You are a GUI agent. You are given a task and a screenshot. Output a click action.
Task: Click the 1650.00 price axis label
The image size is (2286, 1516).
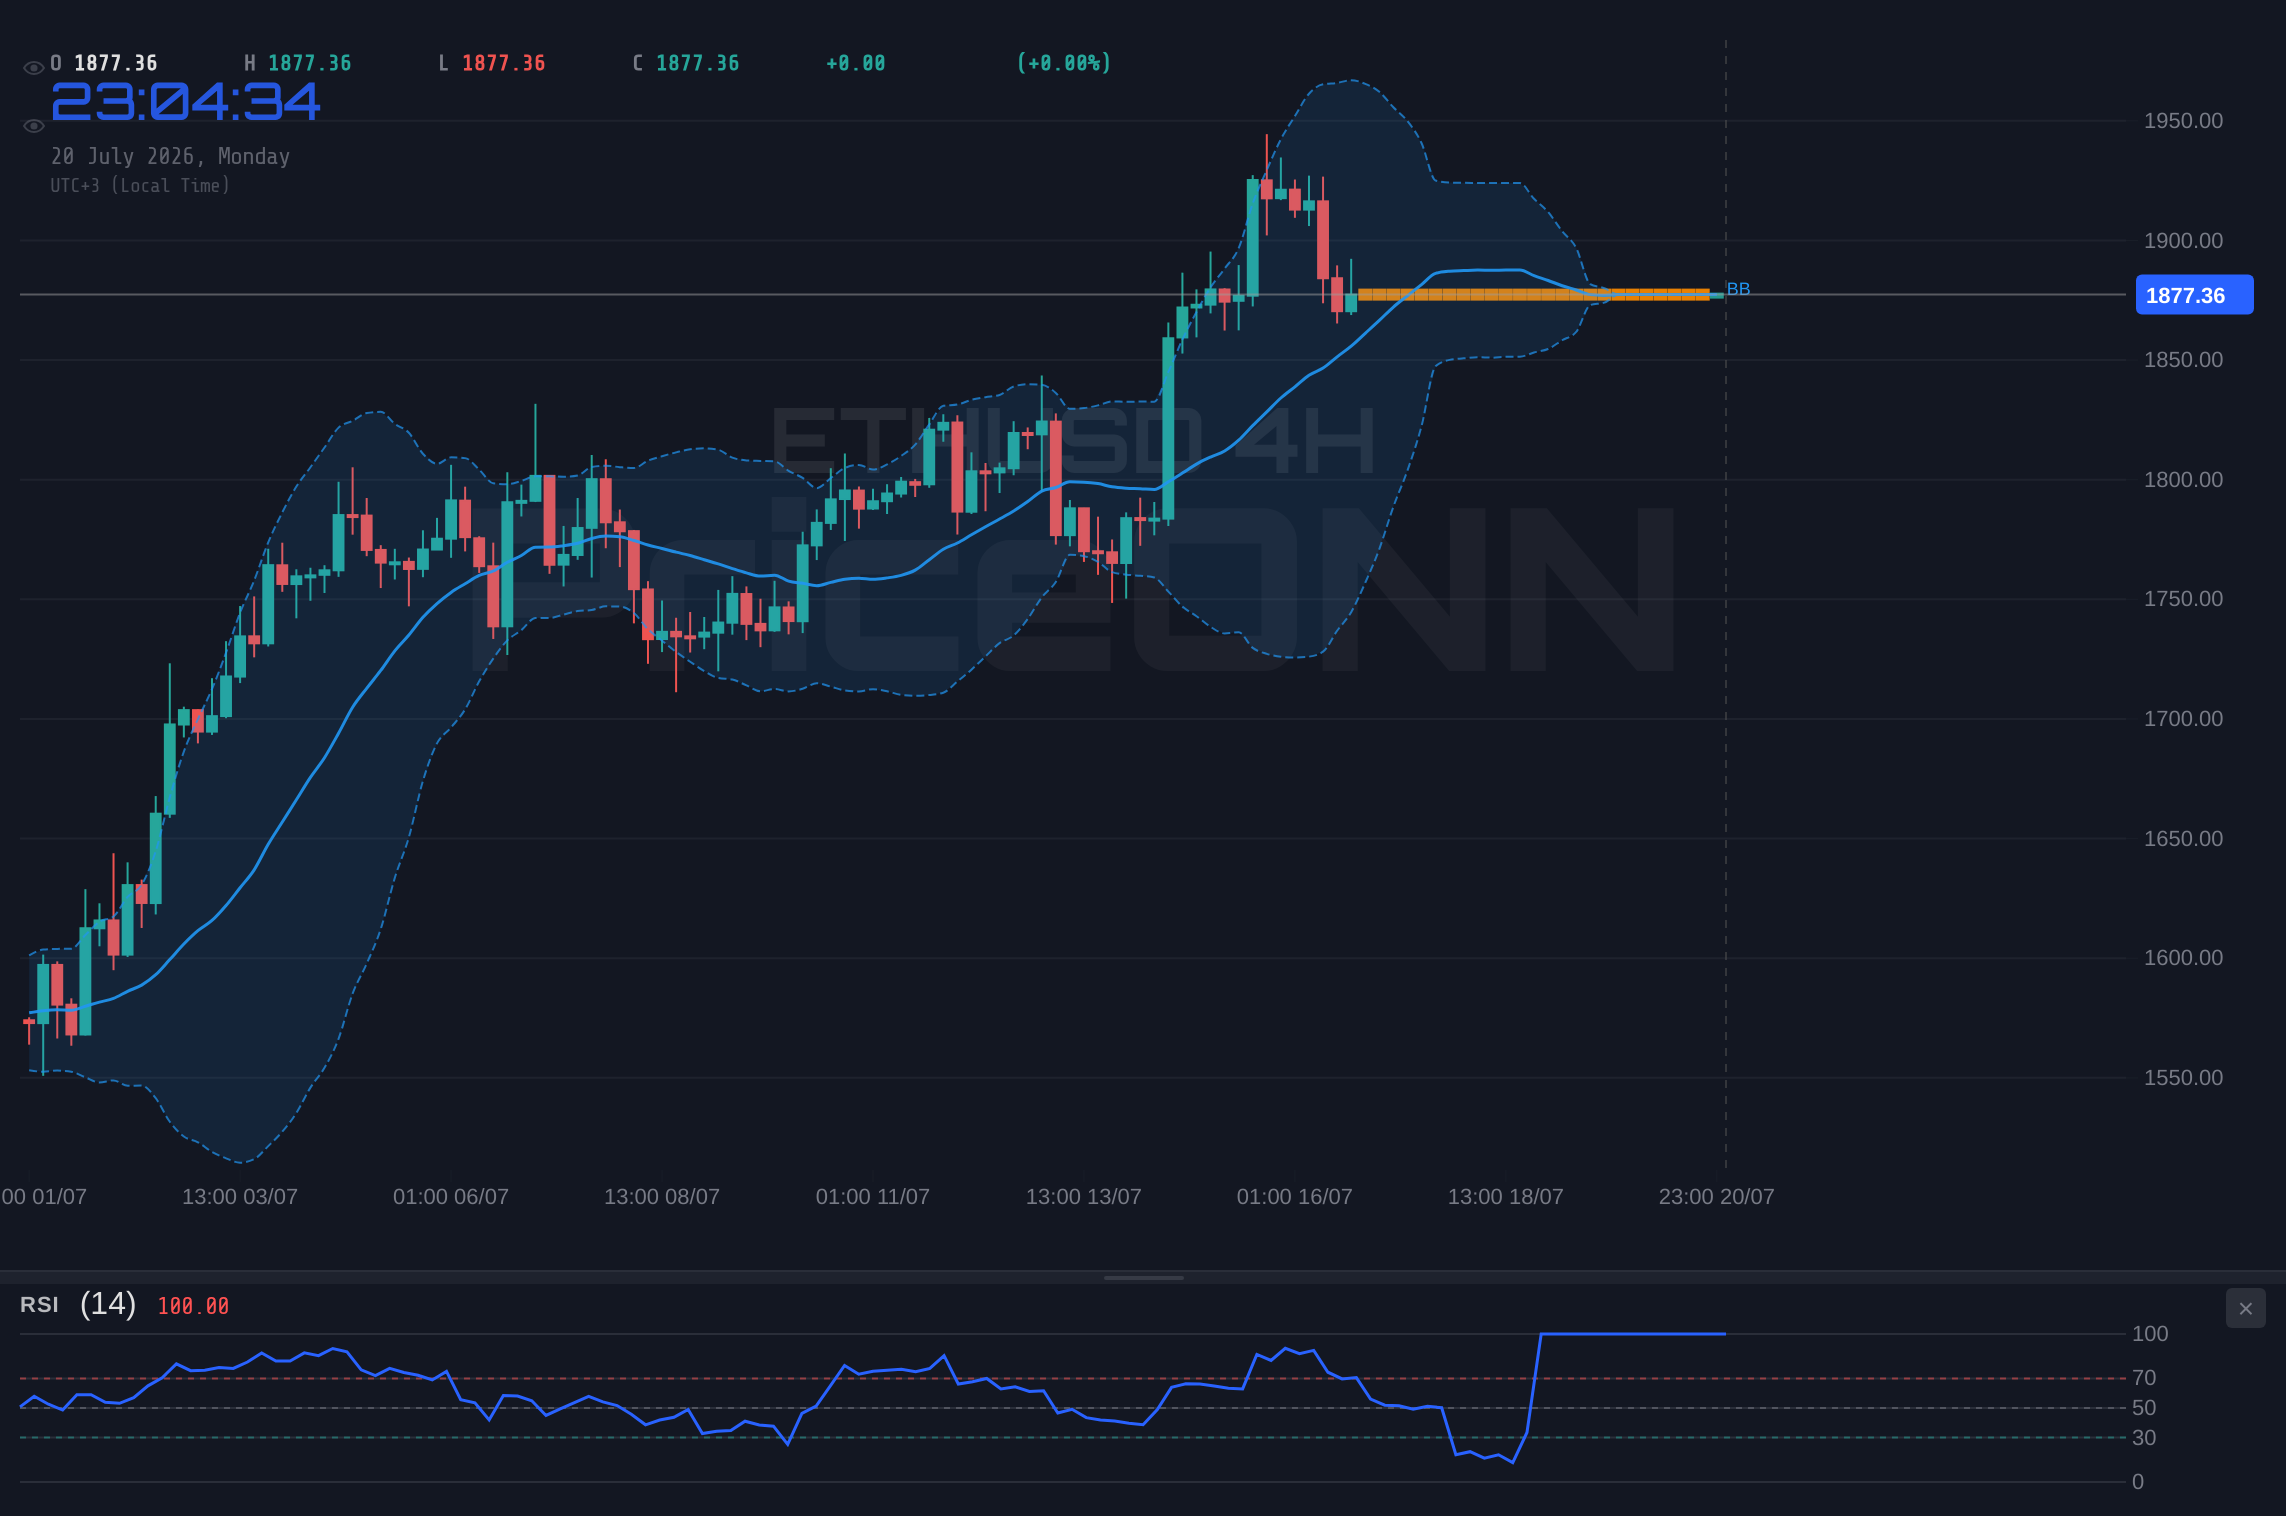coord(2183,839)
